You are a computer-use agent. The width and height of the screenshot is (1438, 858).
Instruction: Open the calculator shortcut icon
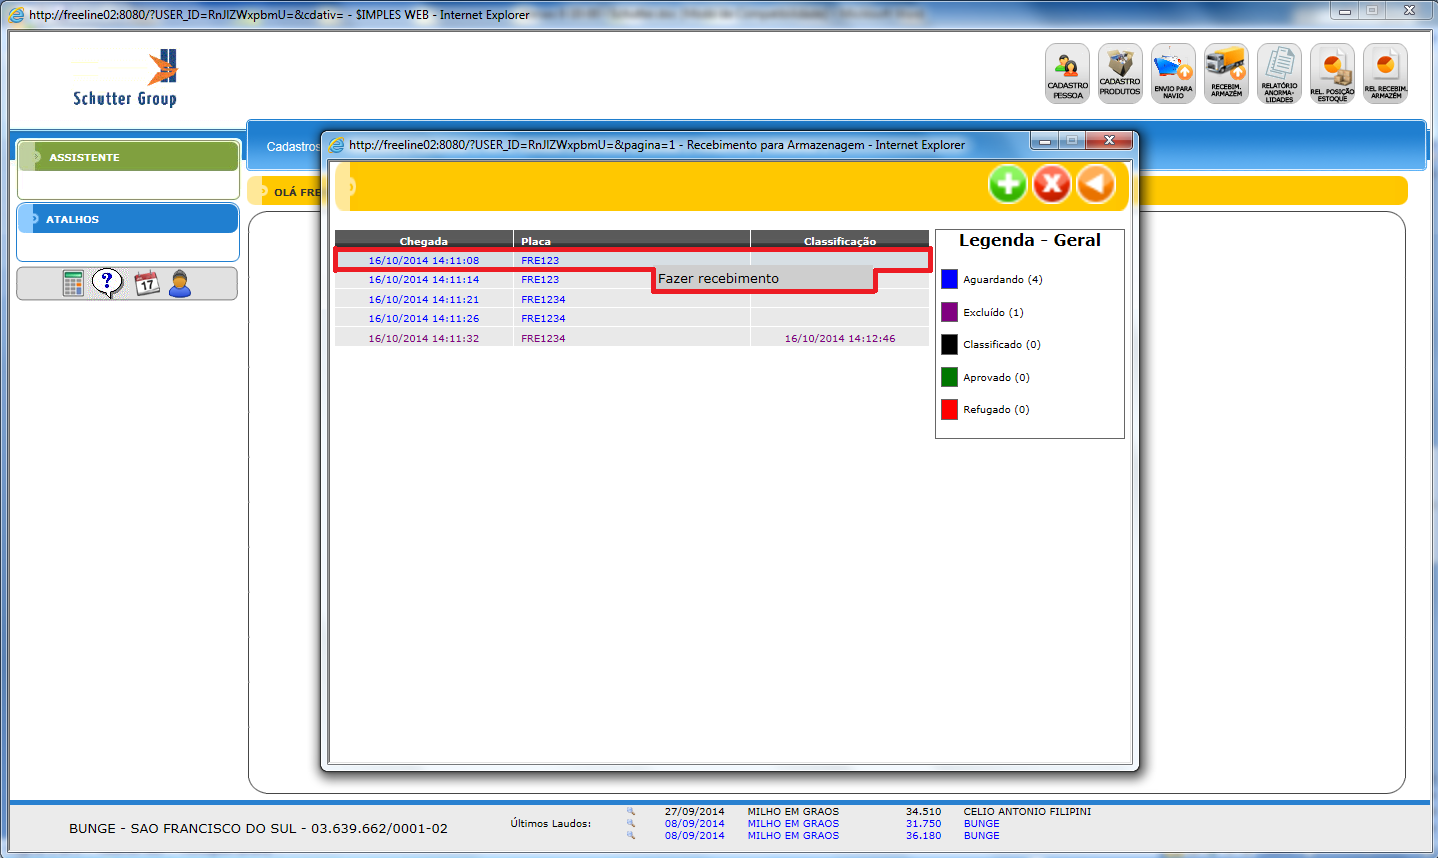point(73,284)
